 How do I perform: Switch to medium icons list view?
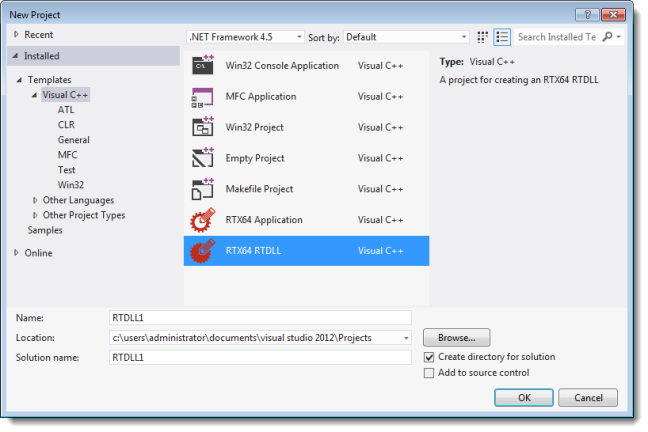click(x=502, y=37)
